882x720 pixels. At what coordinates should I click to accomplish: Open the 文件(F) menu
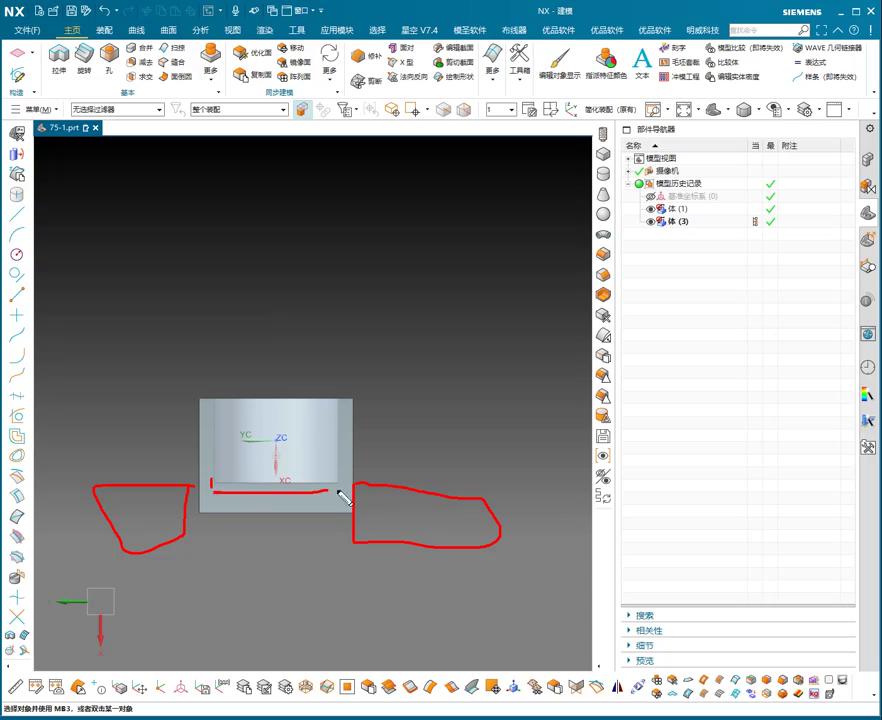[x=27, y=30]
